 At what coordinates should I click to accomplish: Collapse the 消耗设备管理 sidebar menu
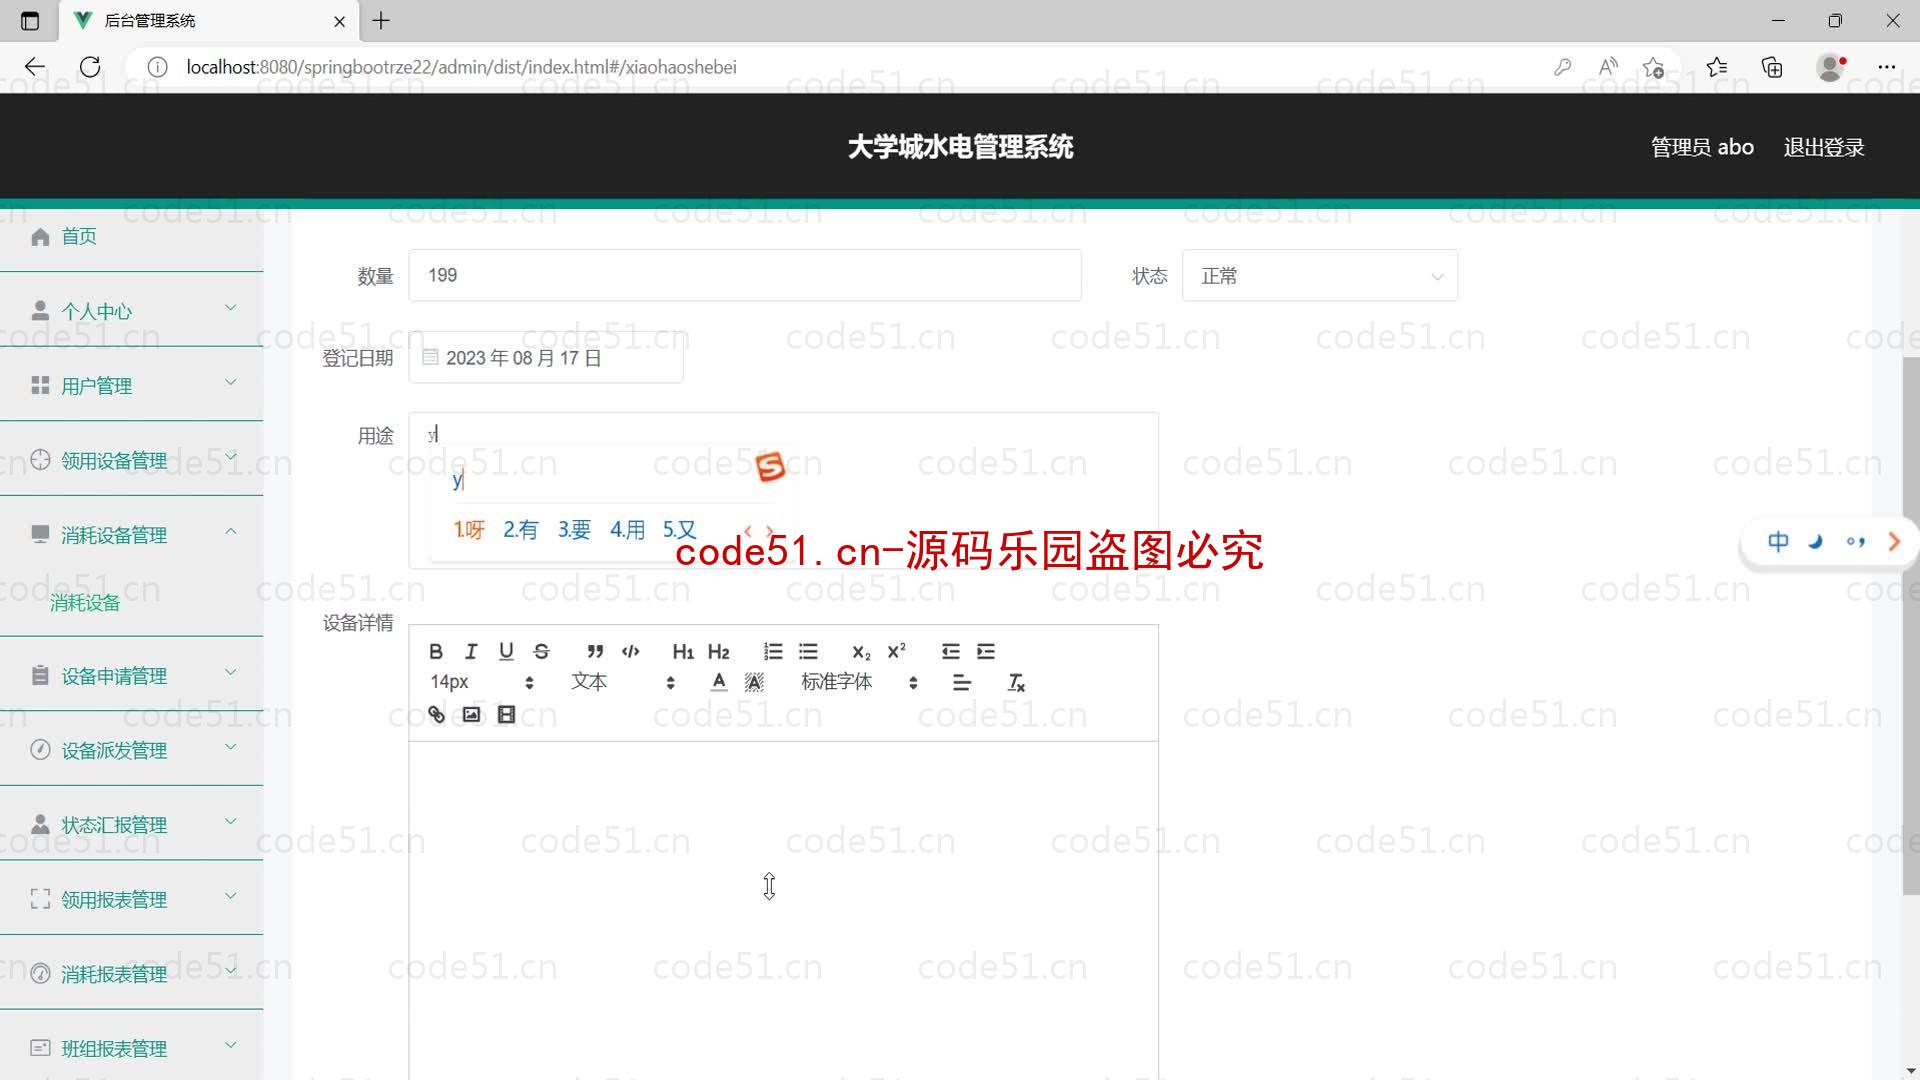point(131,535)
